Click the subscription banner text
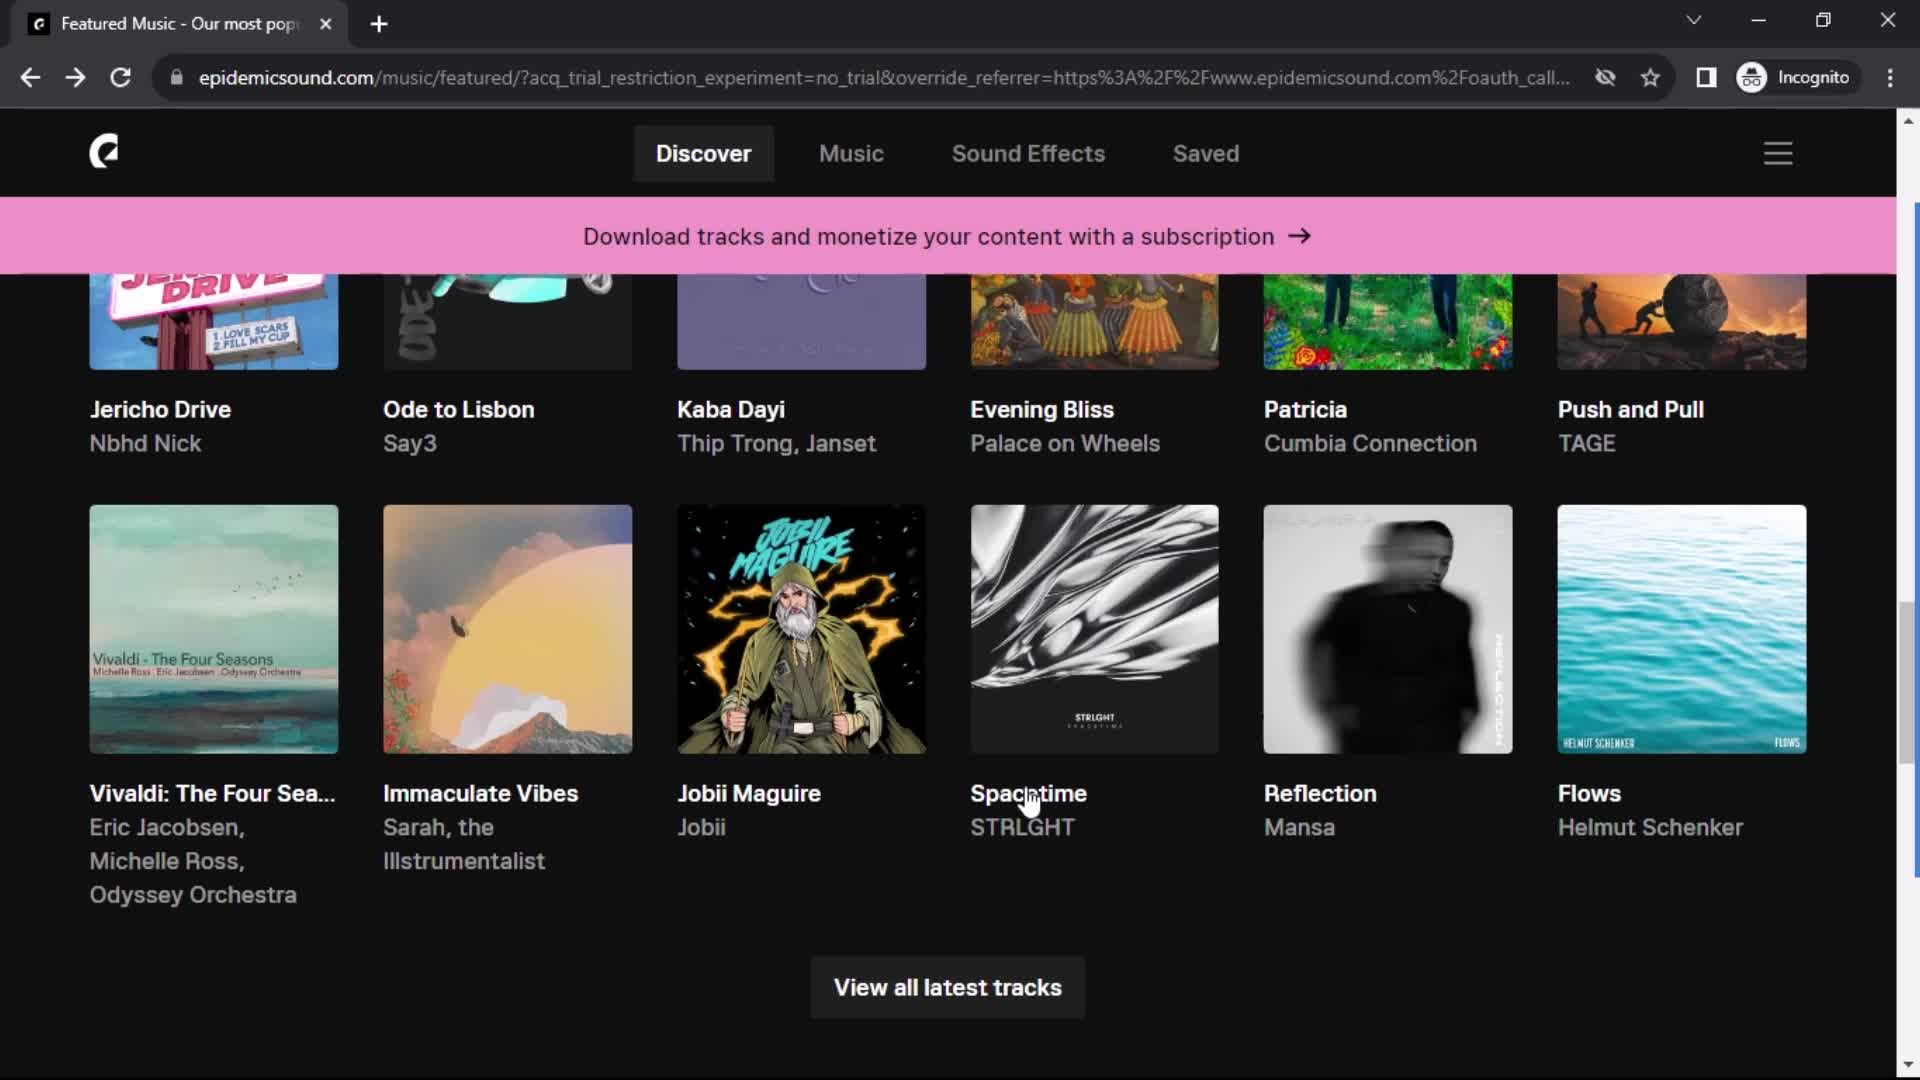Screen dimensions: 1920x1080 pyautogui.click(x=928, y=237)
